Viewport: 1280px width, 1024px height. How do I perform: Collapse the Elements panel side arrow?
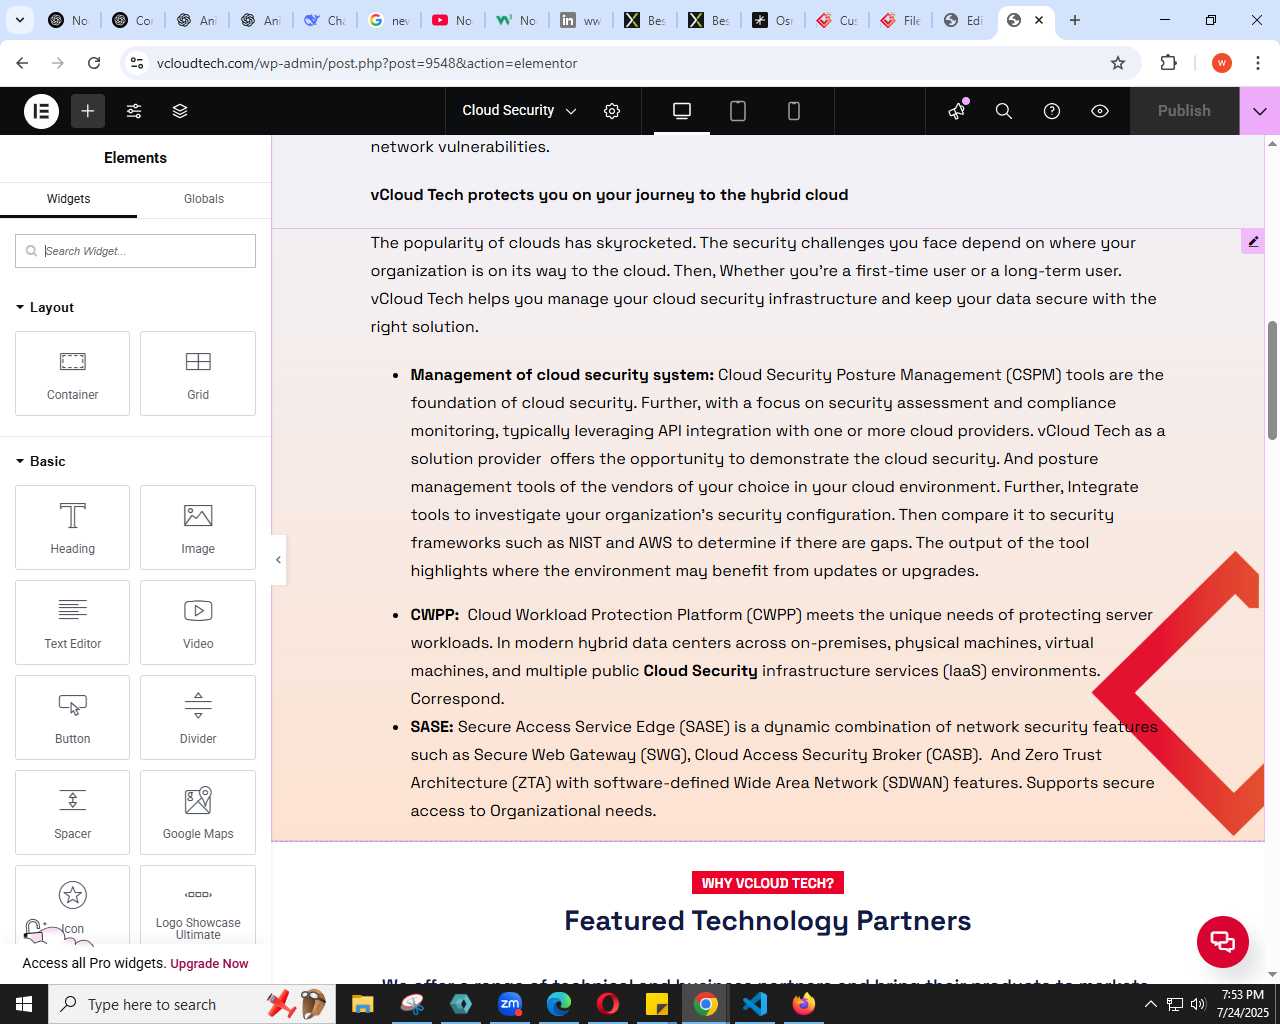[x=279, y=560]
